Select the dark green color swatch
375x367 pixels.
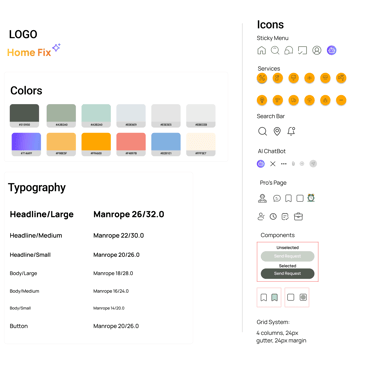[24, 116]
